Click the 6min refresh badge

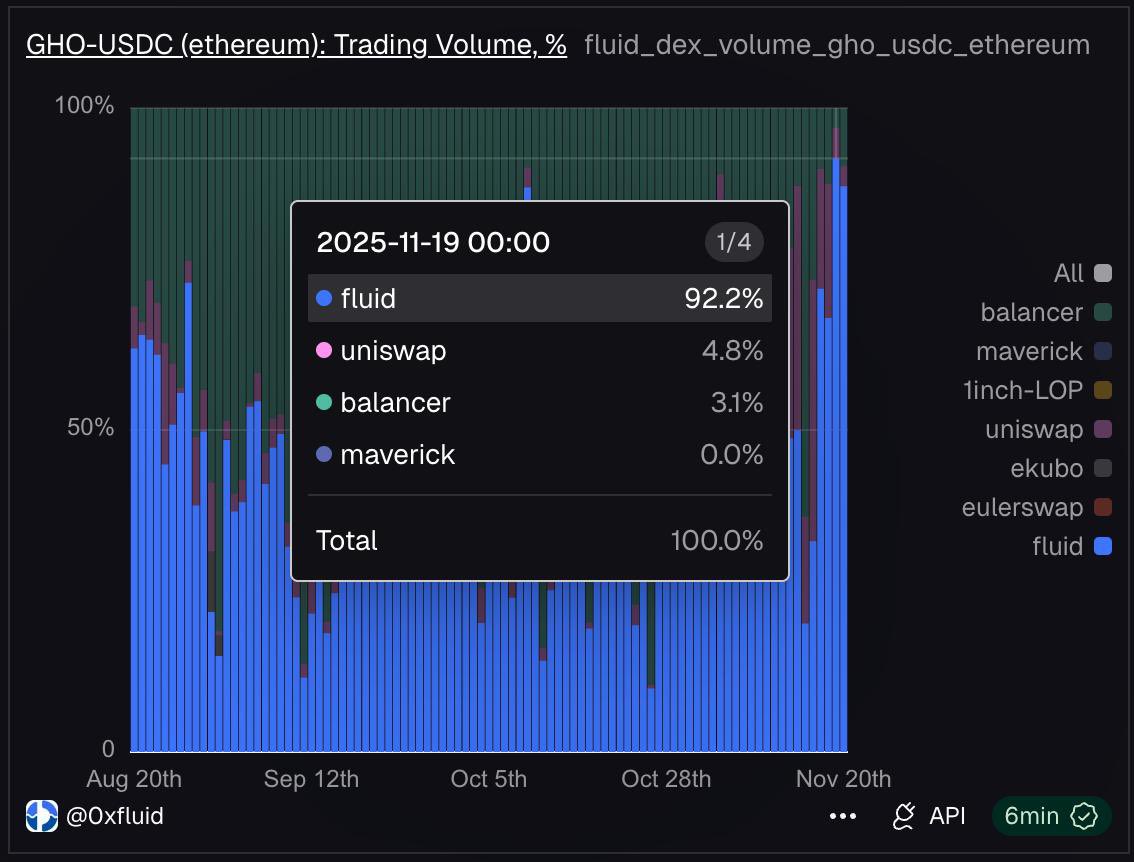1049,816
